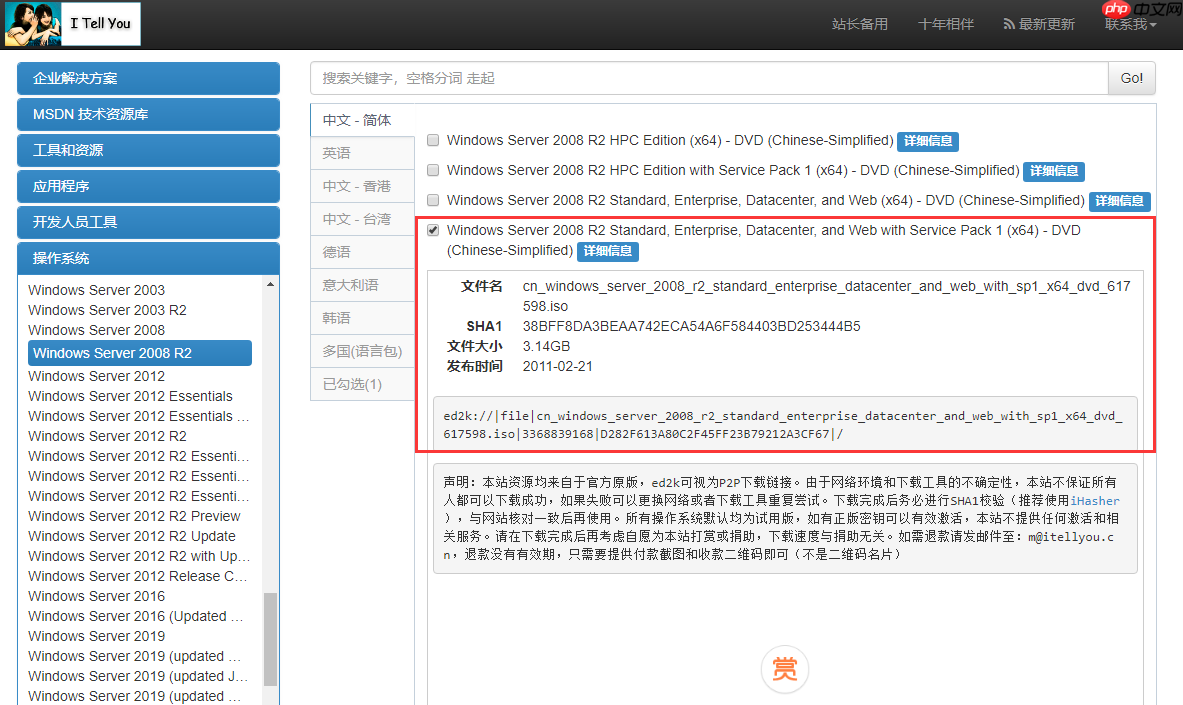Click the php中文网 icon top right
This screenshot has width=1183, height=705.
coord(1116,12)
